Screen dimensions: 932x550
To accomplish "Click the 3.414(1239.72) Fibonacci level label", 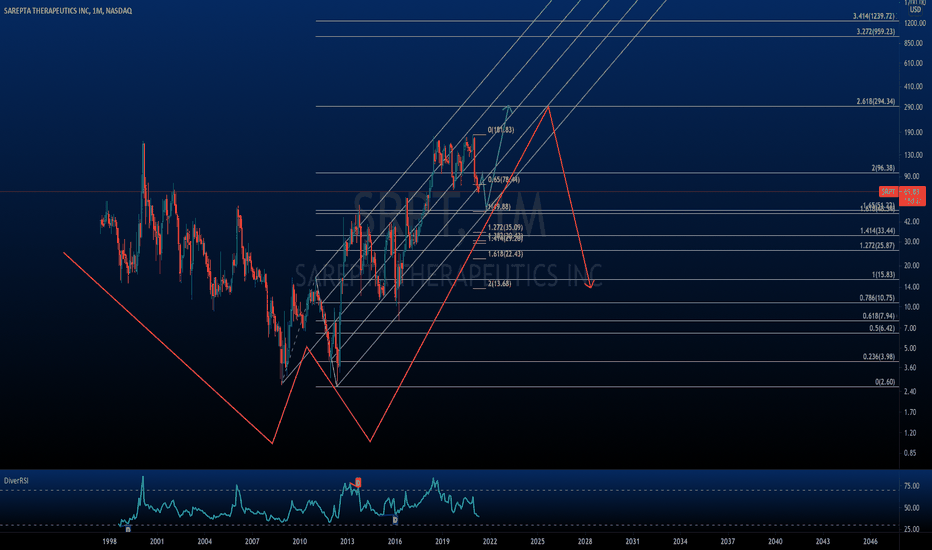I will point(874,16).
